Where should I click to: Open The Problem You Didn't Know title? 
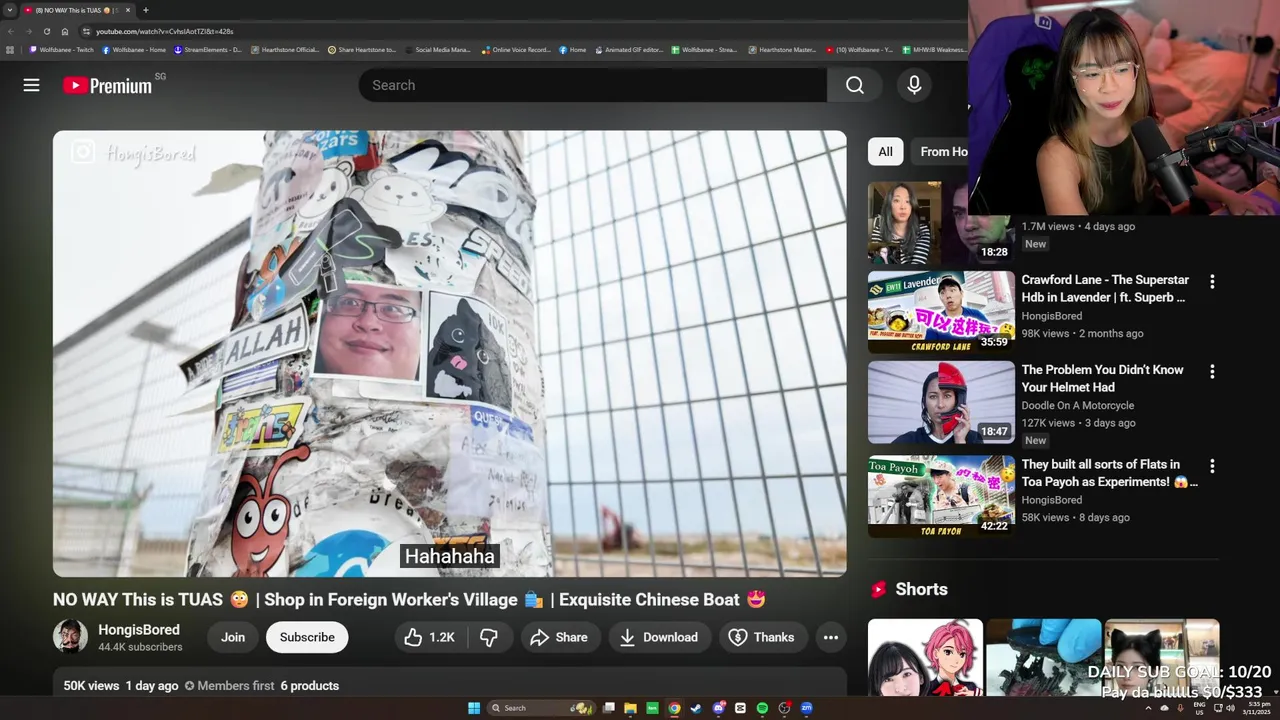[x=1102, y=378]
